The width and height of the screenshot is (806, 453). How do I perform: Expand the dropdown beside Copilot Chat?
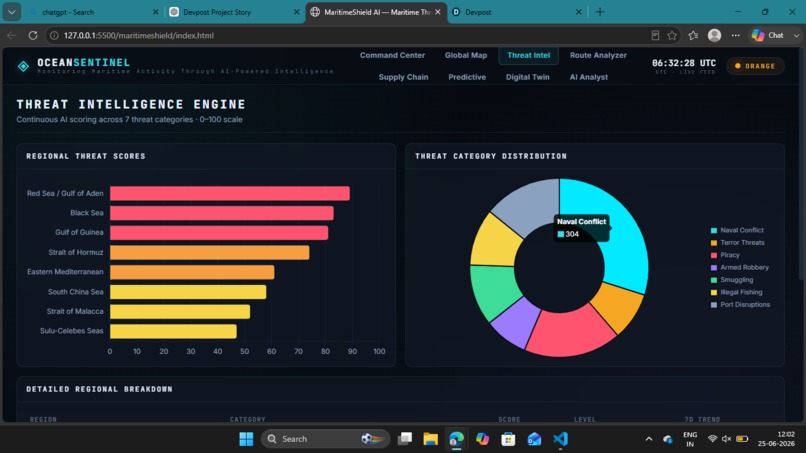[796, 35]
